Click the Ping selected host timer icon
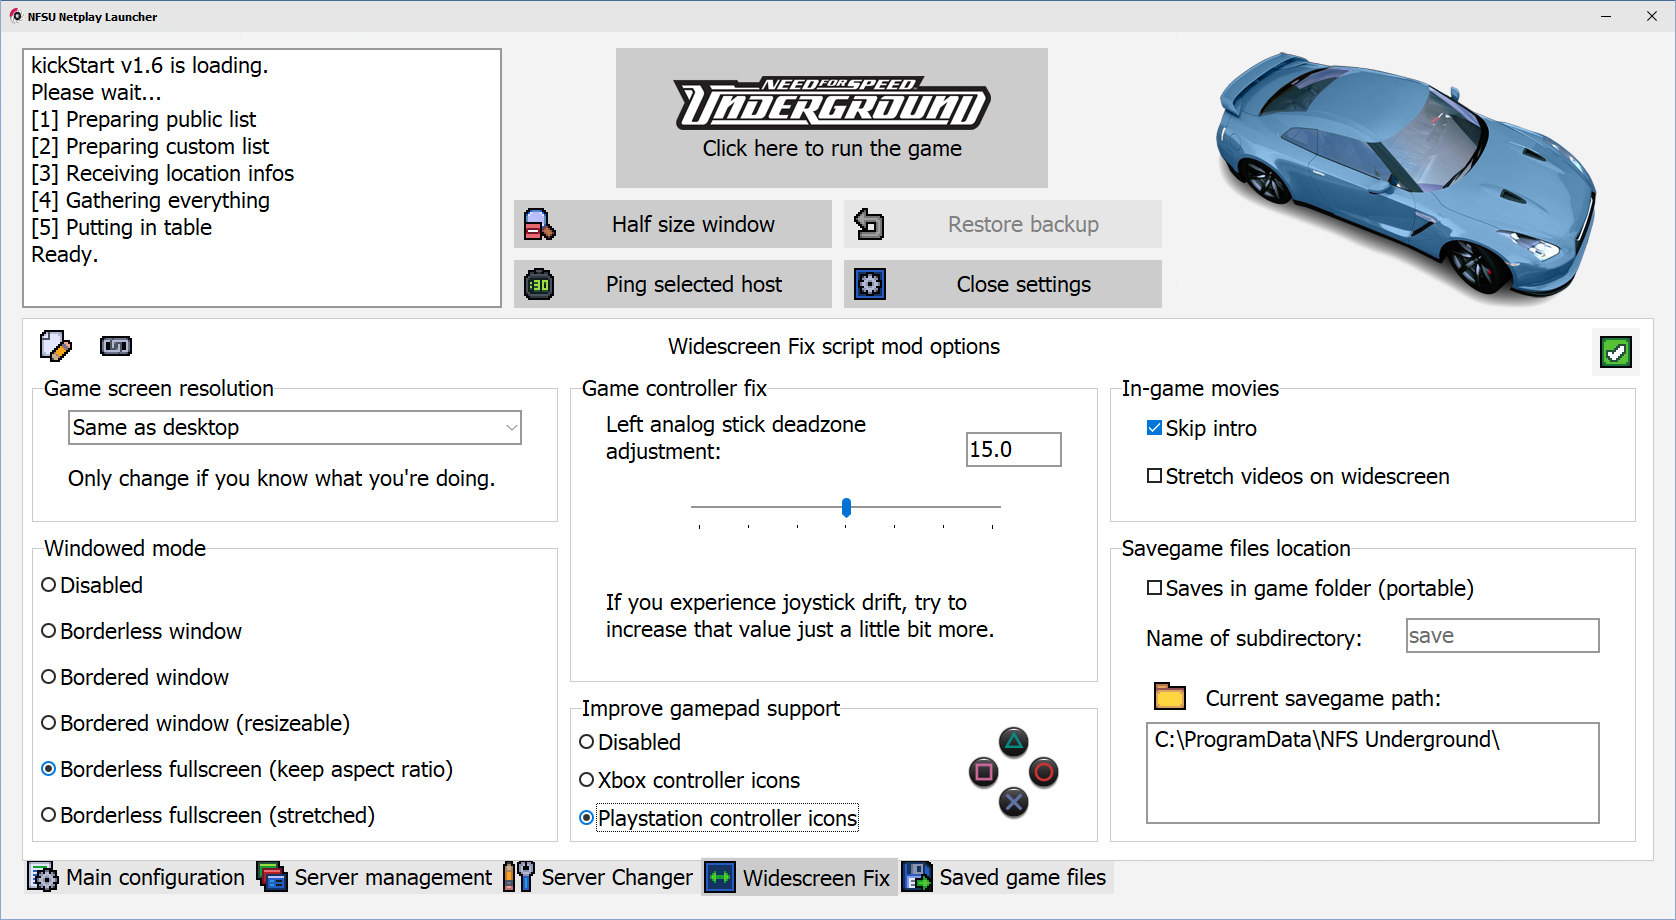Image resolution: width=1676 pixels, height=920 pixels. [x=539, y=285]
